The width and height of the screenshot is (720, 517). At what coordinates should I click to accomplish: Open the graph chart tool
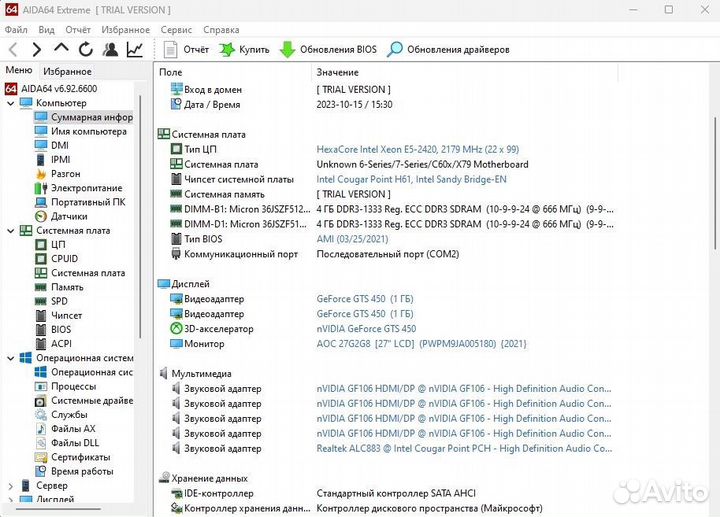click(x=135, y=49)
